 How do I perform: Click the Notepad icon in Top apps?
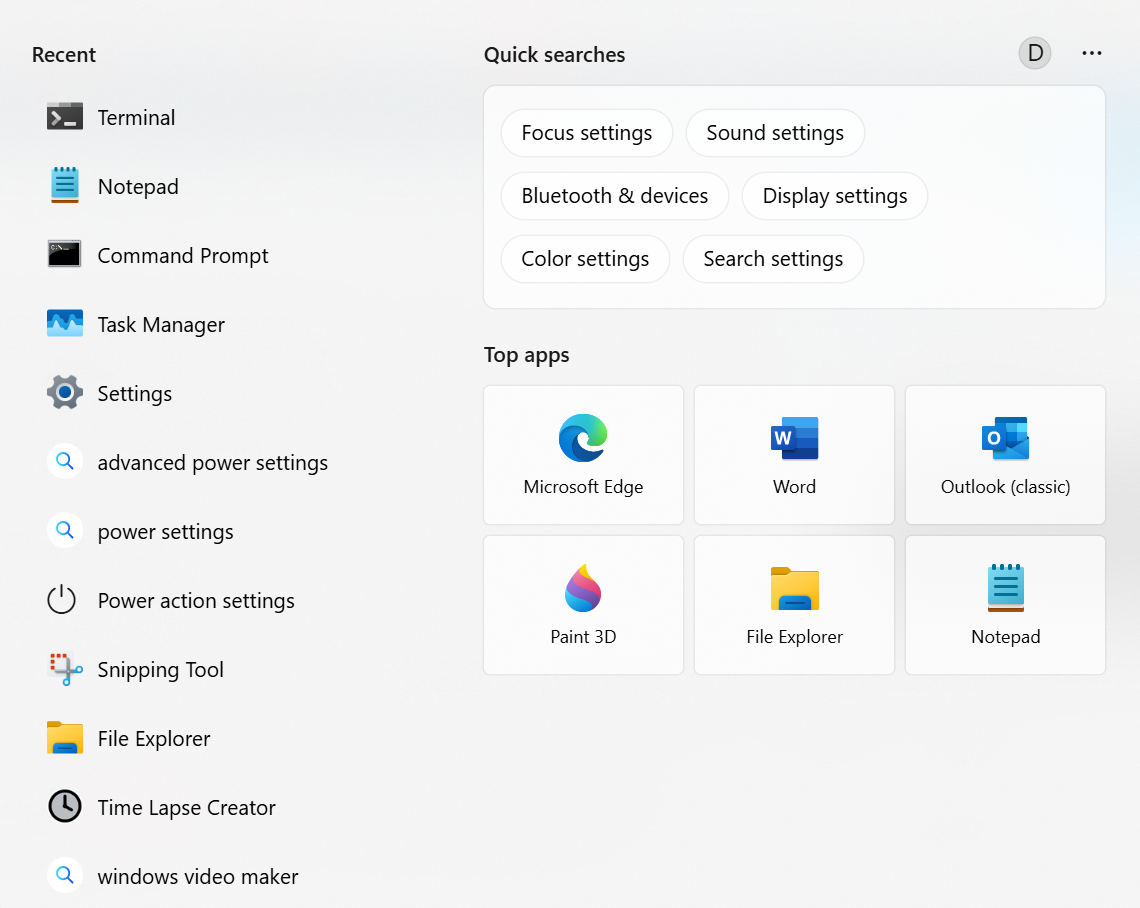[1005, 588]
